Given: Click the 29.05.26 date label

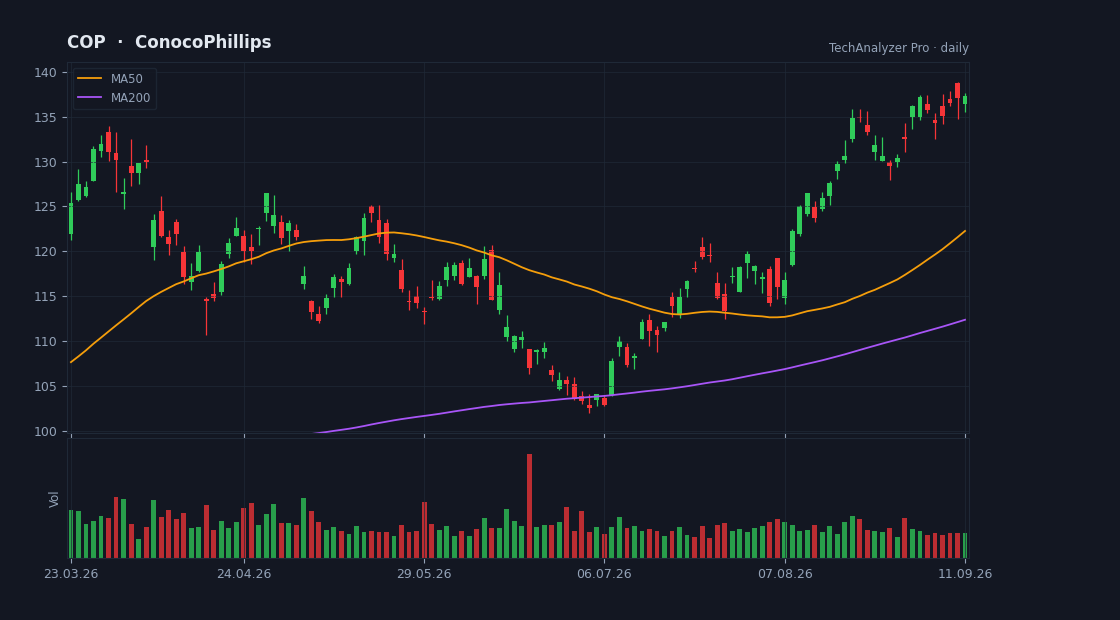Looking at the screenshot, I should [424, 574].
